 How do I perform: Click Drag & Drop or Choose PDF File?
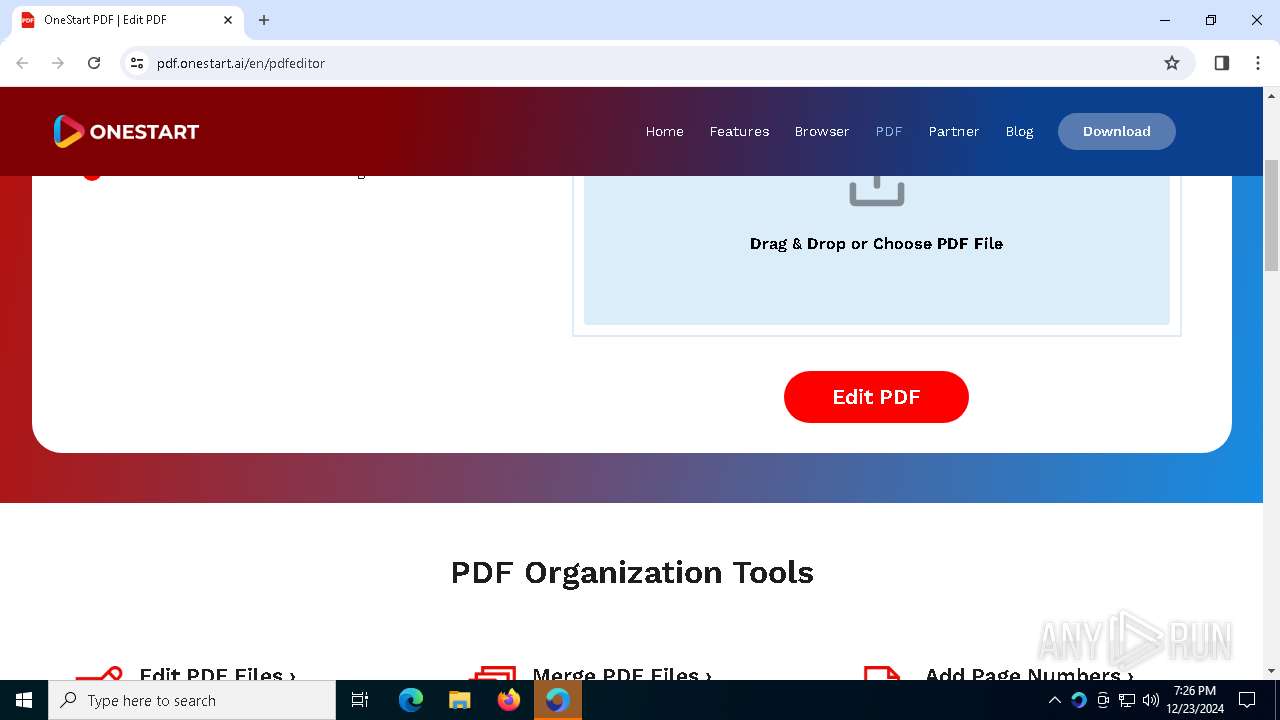876,243
